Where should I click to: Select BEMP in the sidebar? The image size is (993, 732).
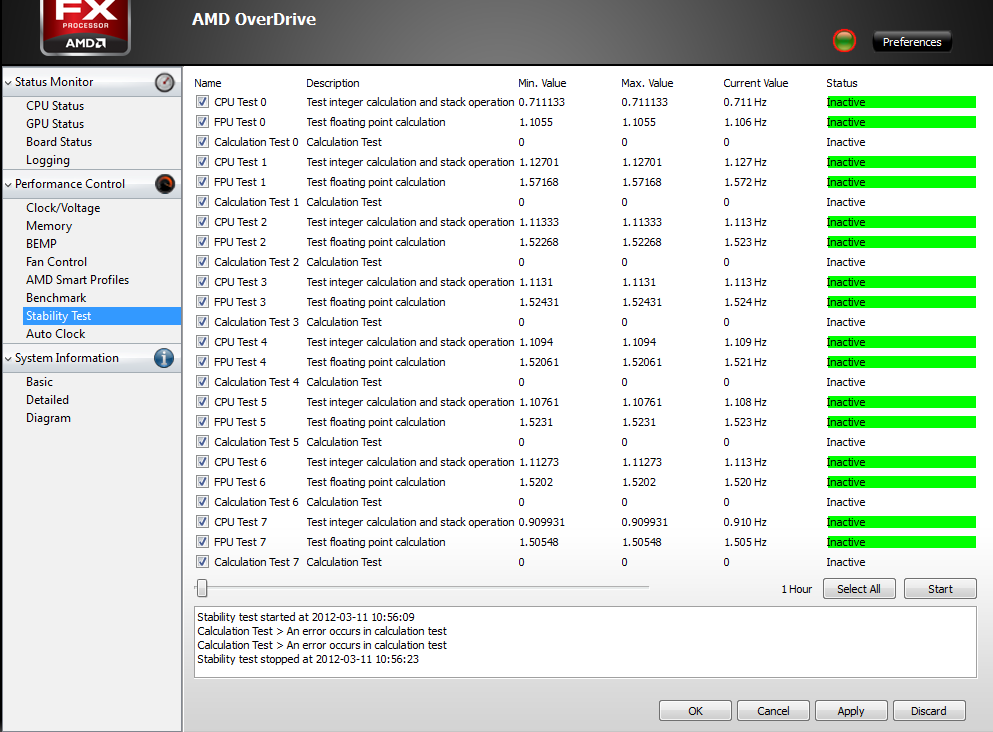(42, 244)
